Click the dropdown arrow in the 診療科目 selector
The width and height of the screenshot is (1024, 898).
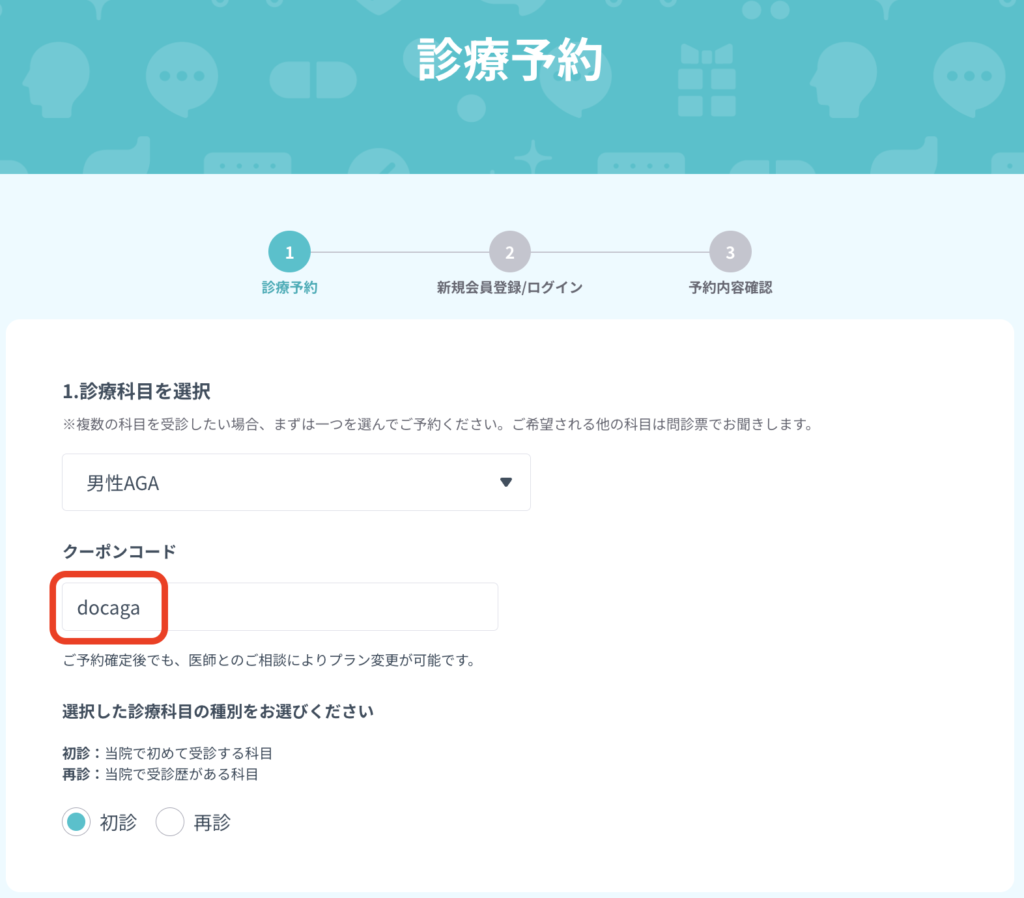click(x=506, y=483)
